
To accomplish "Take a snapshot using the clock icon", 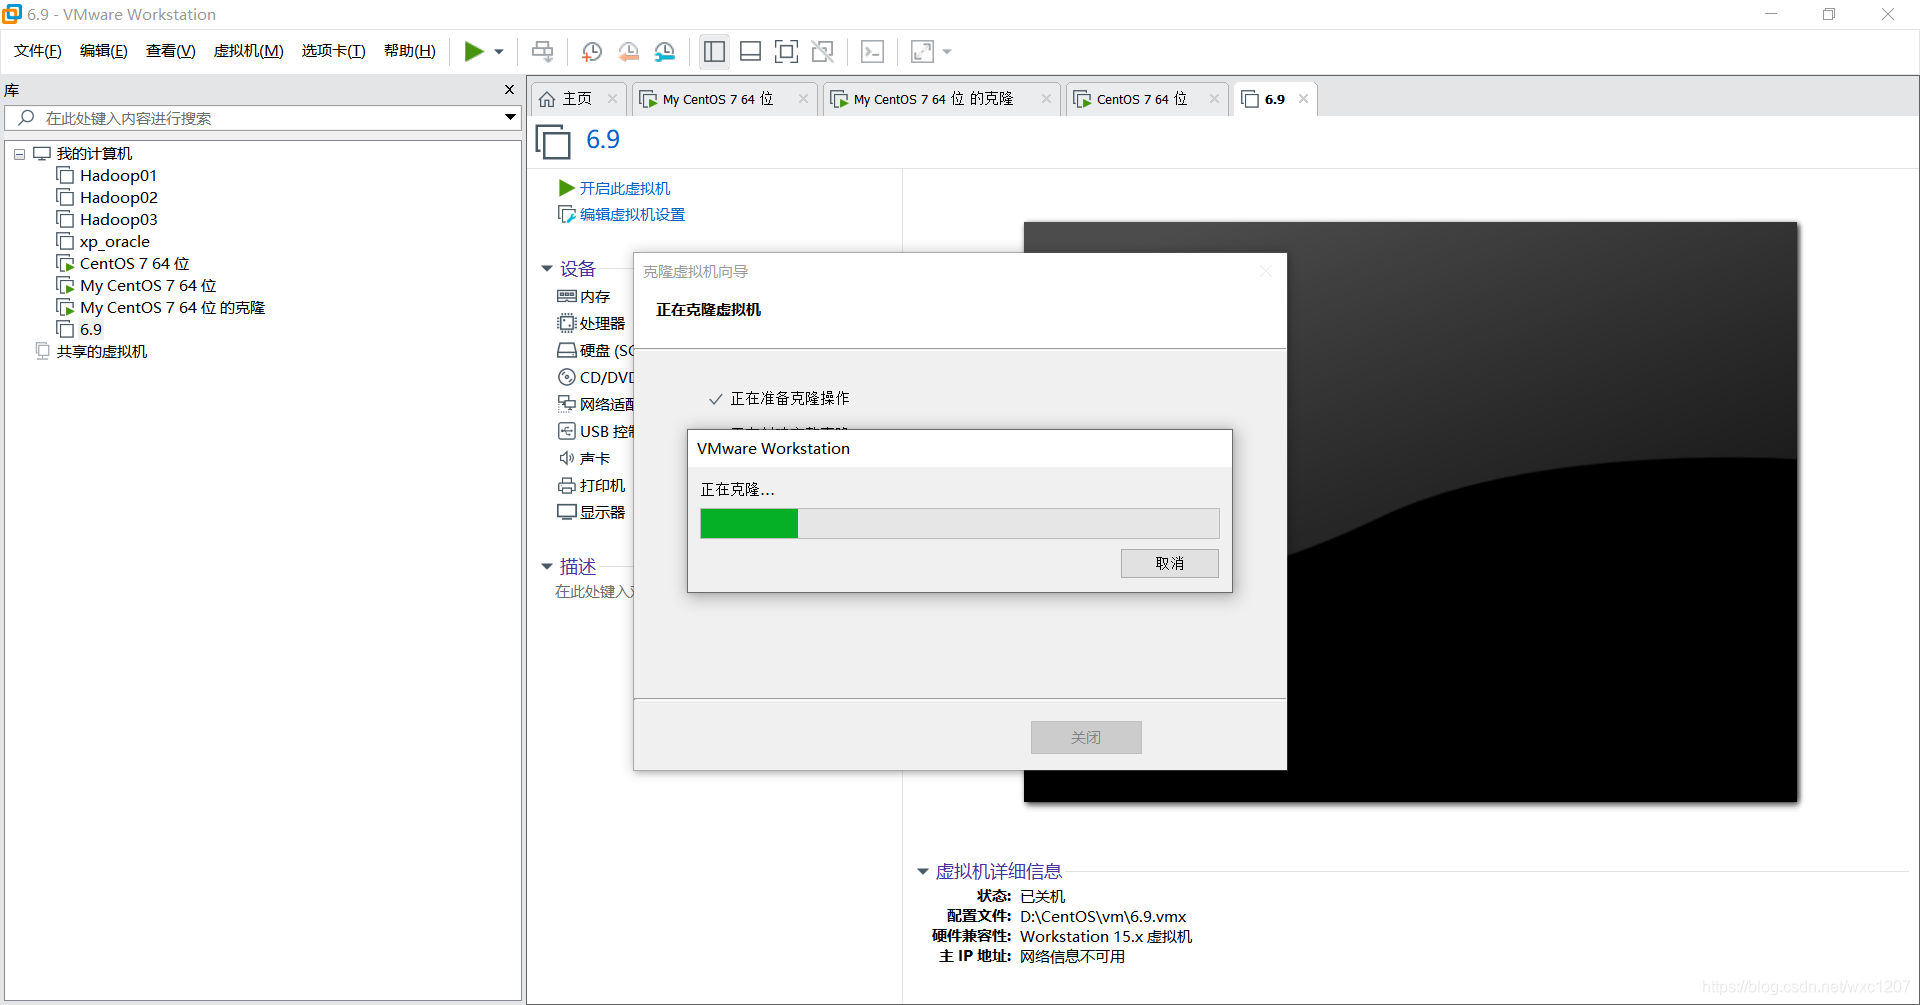I will tap(592, 51).
